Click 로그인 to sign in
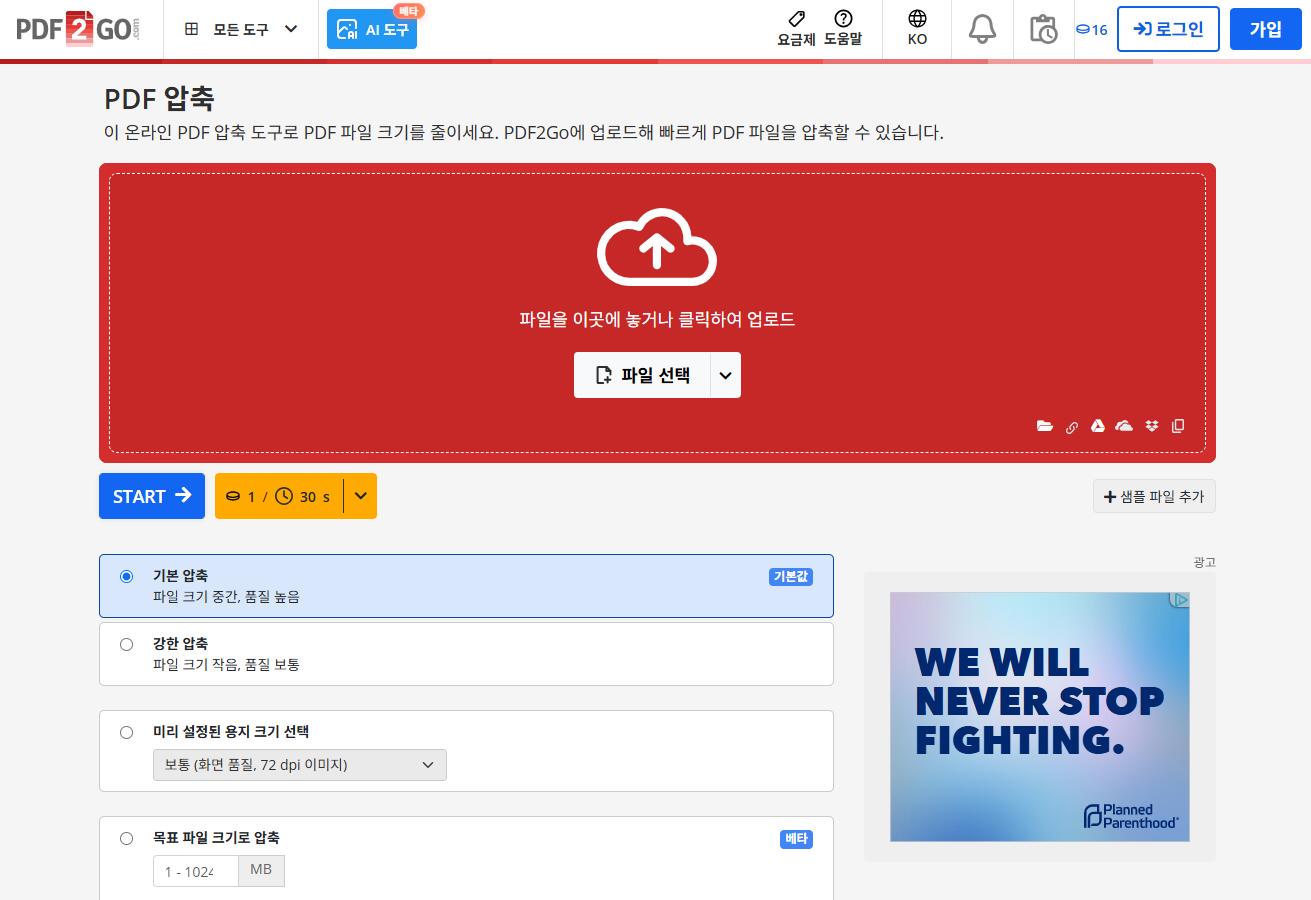1311x900 pixels. tap(1168, 29)
